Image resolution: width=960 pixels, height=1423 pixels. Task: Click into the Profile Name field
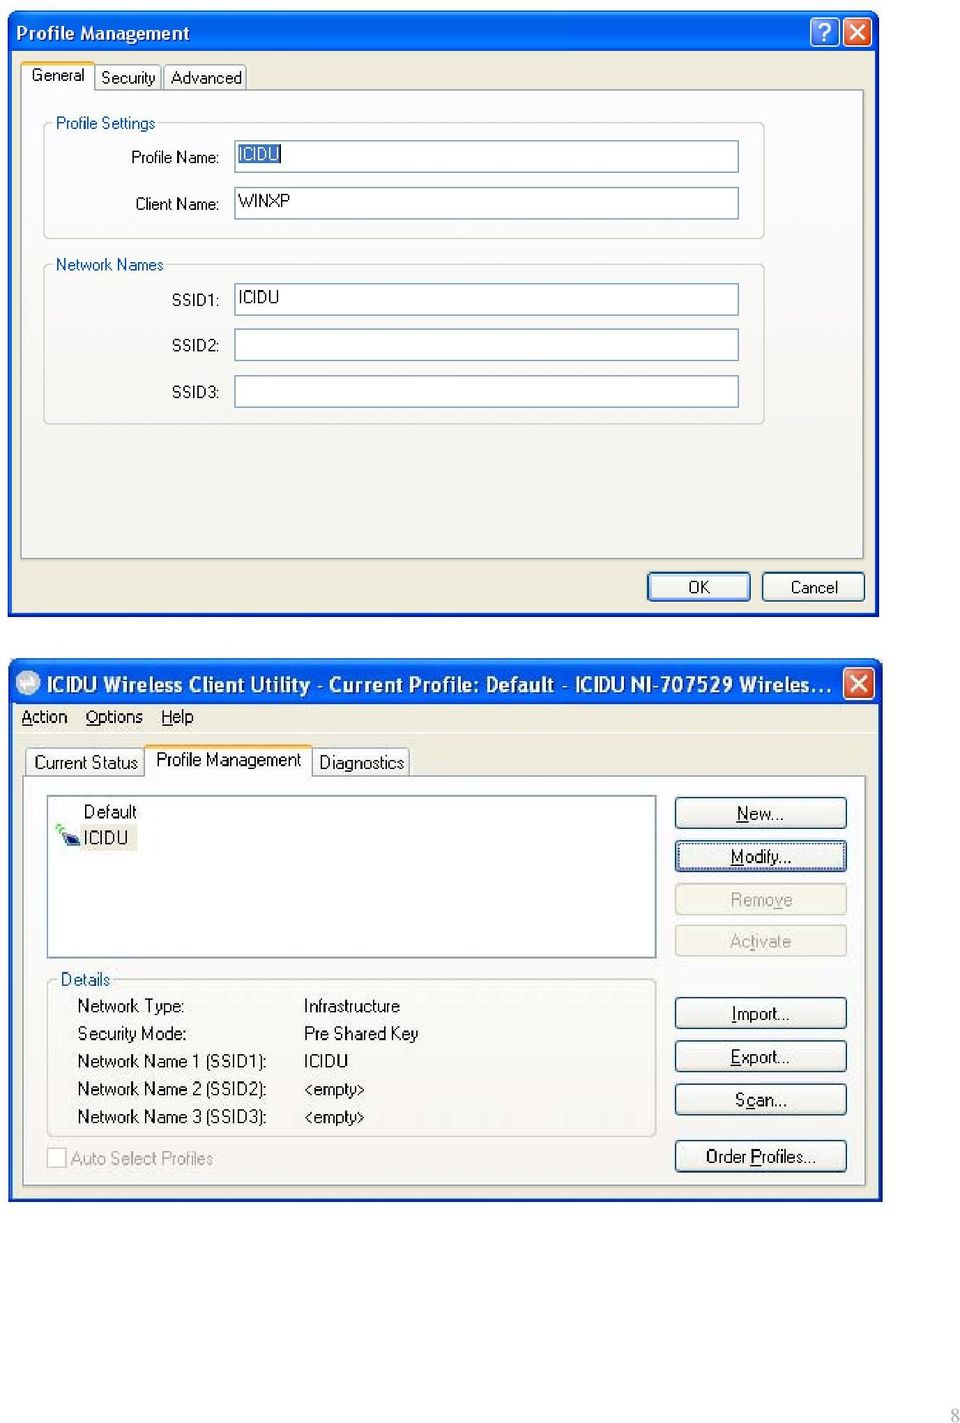tap(486, 156)
